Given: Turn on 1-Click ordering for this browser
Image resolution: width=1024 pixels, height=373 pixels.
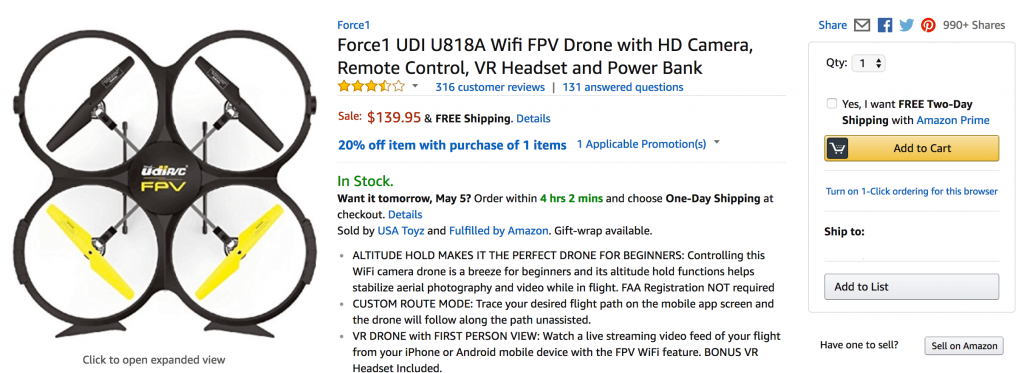Looking at the screenshot, I should coord(912,191).
